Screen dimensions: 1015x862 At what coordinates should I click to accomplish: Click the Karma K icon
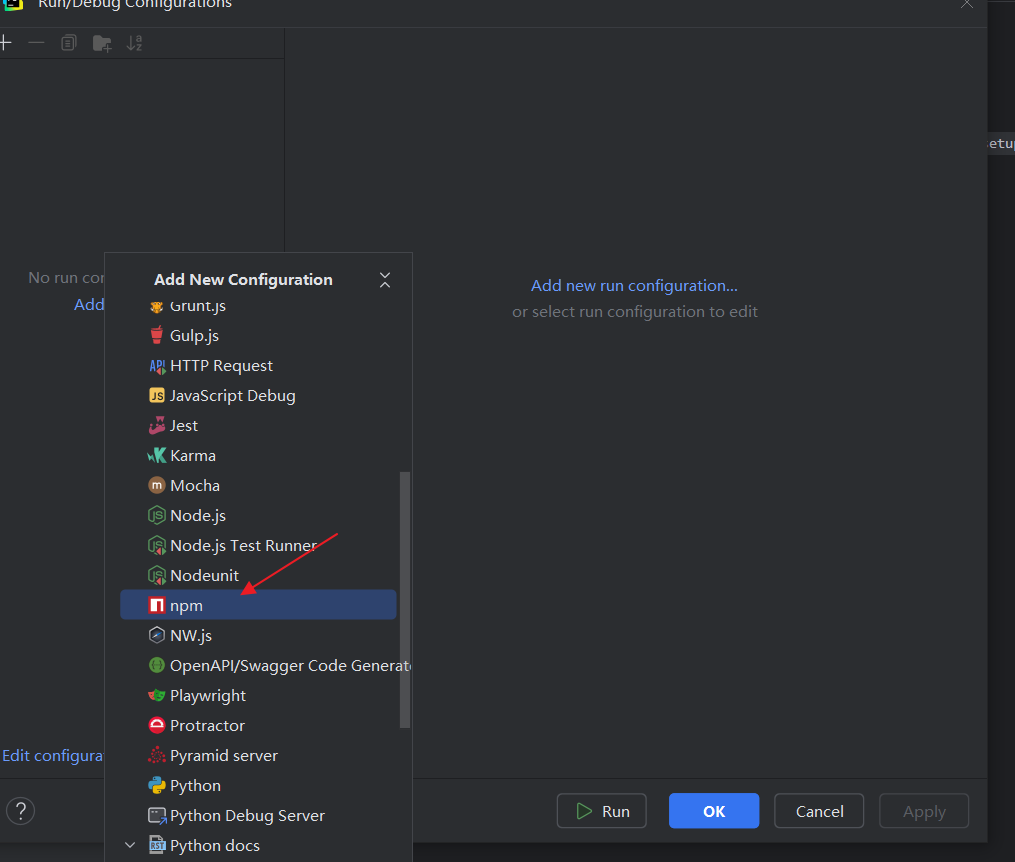(157, 456)
